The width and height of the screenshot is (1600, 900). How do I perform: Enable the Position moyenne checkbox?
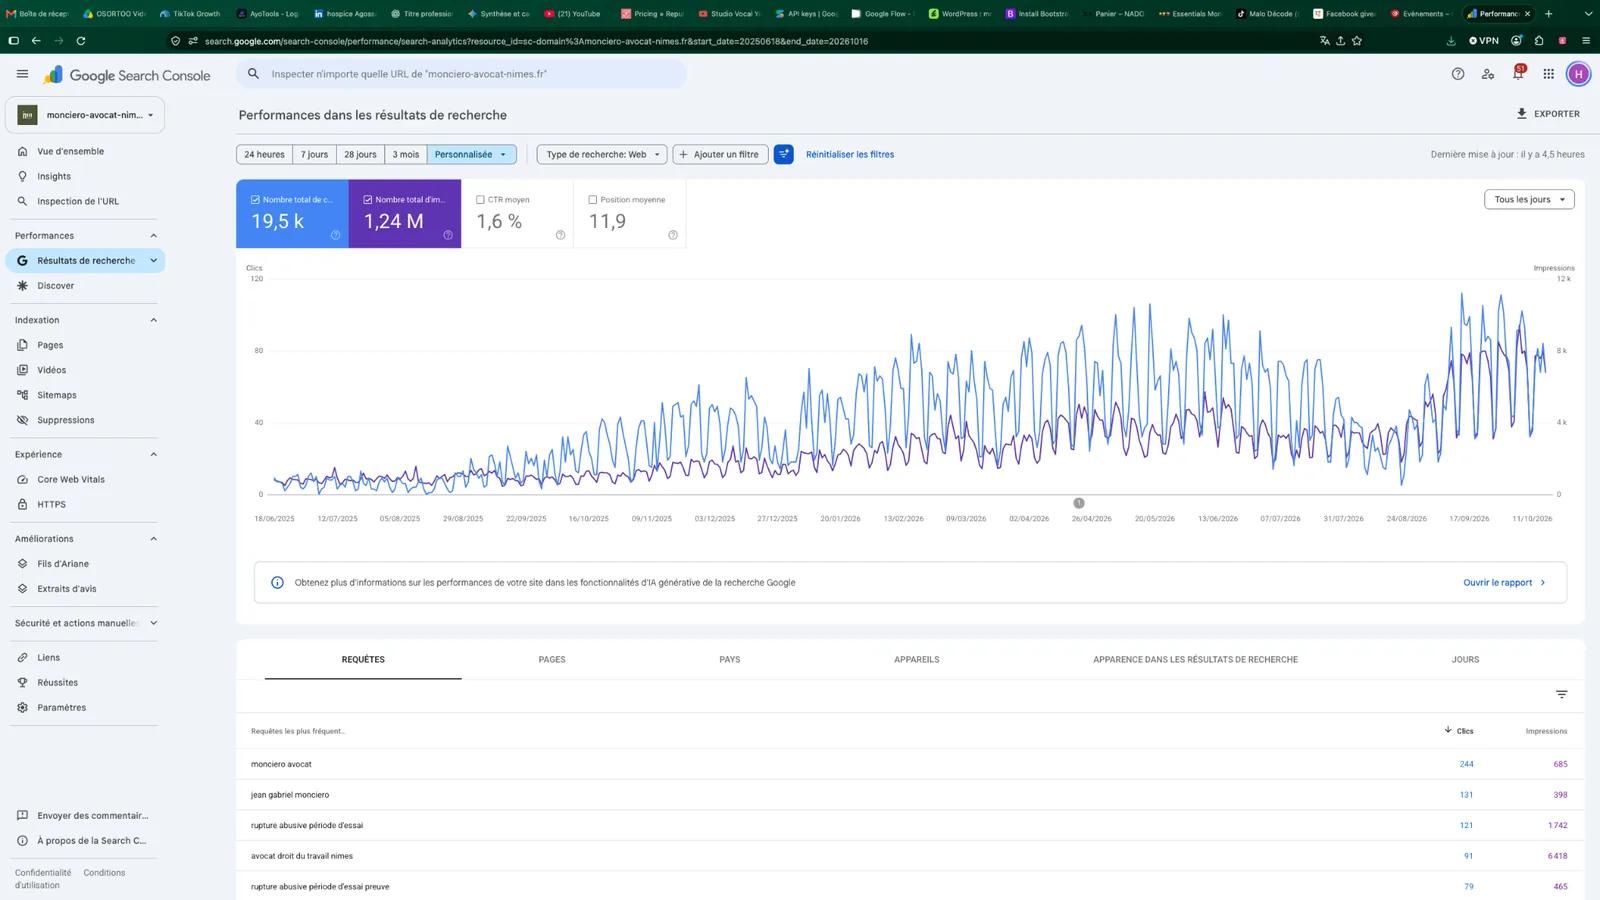tap(593, 200)
